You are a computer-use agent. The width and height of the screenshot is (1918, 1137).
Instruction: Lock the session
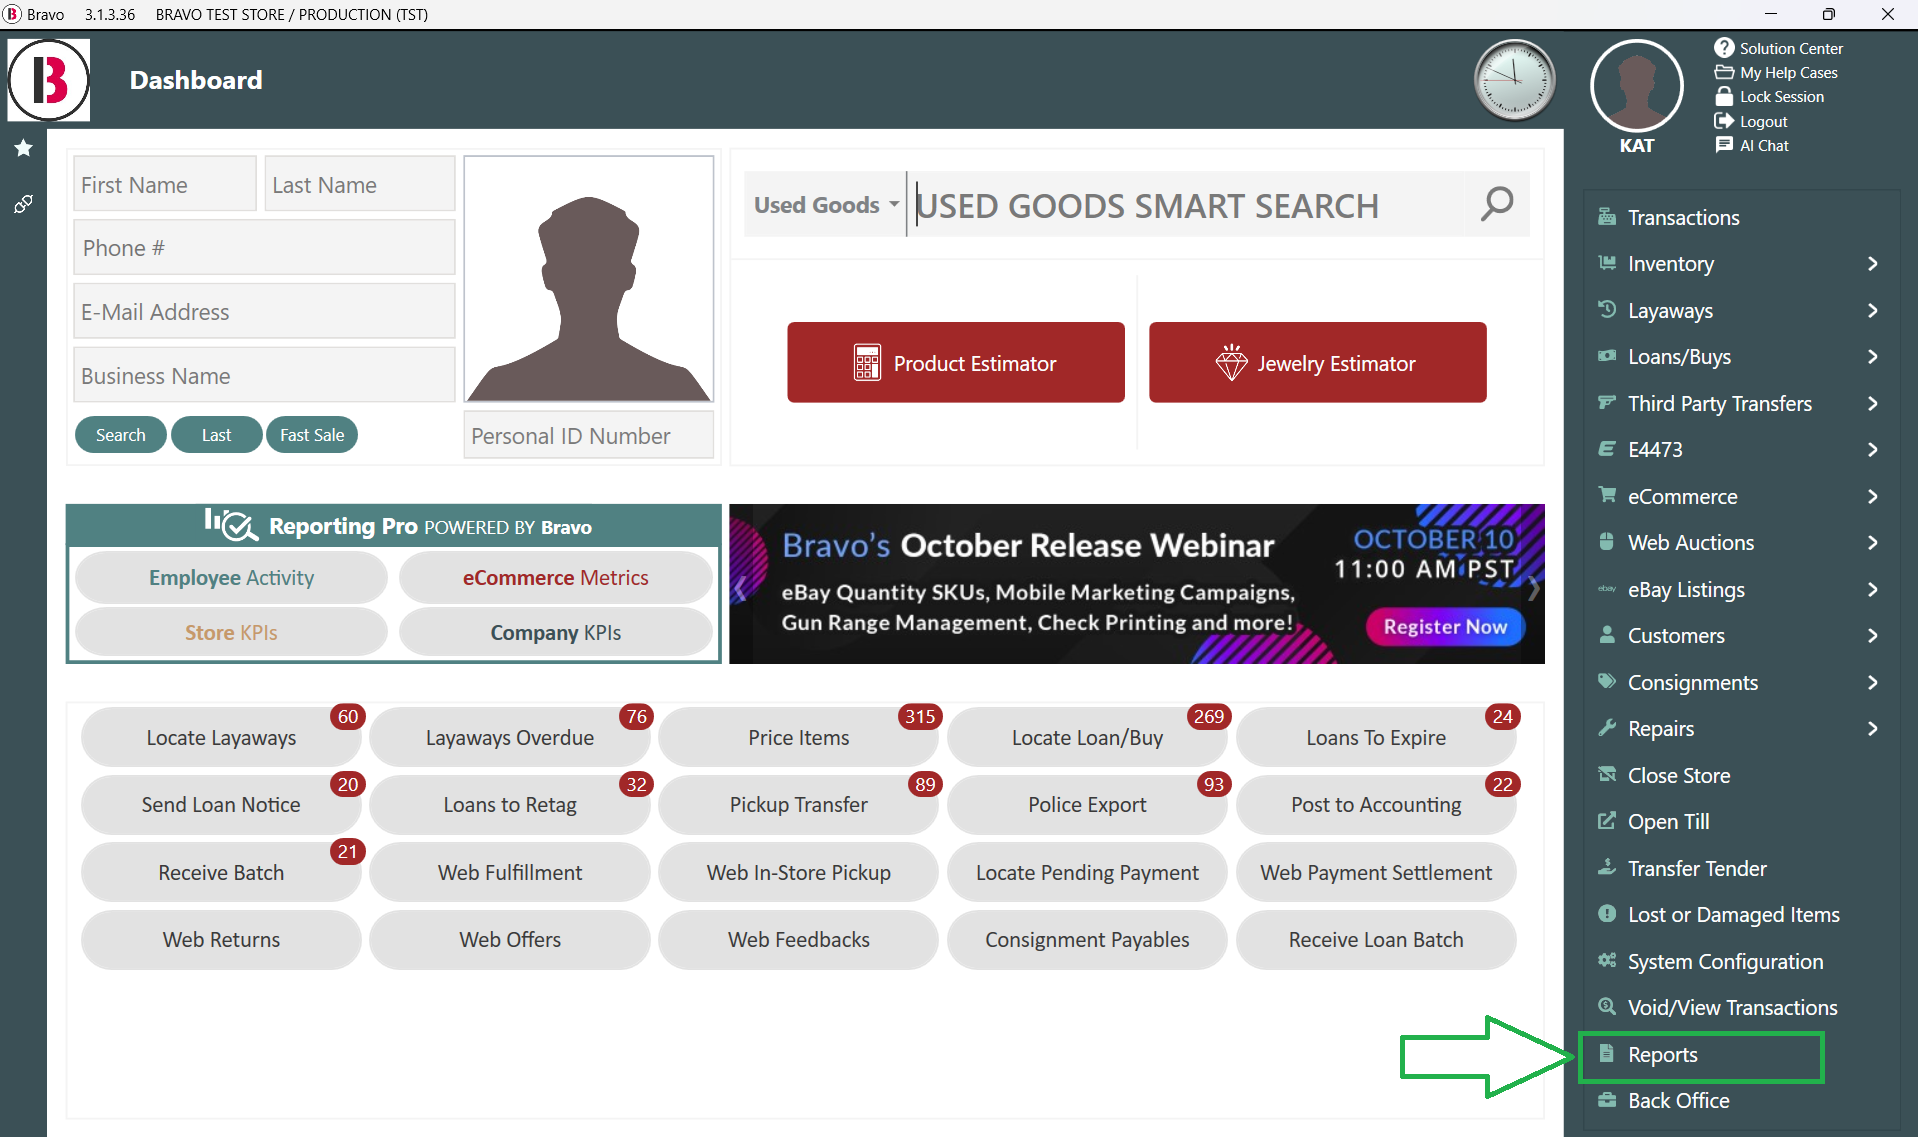click(x=1770, y=96)
